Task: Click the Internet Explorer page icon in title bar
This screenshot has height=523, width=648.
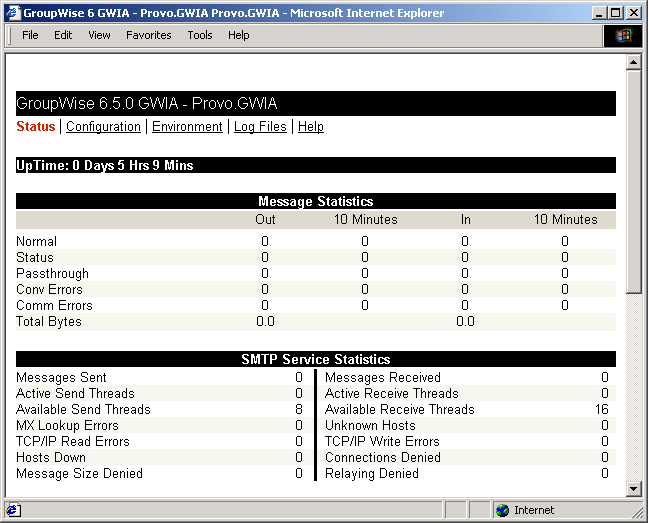Action: [x=13, y=13]
